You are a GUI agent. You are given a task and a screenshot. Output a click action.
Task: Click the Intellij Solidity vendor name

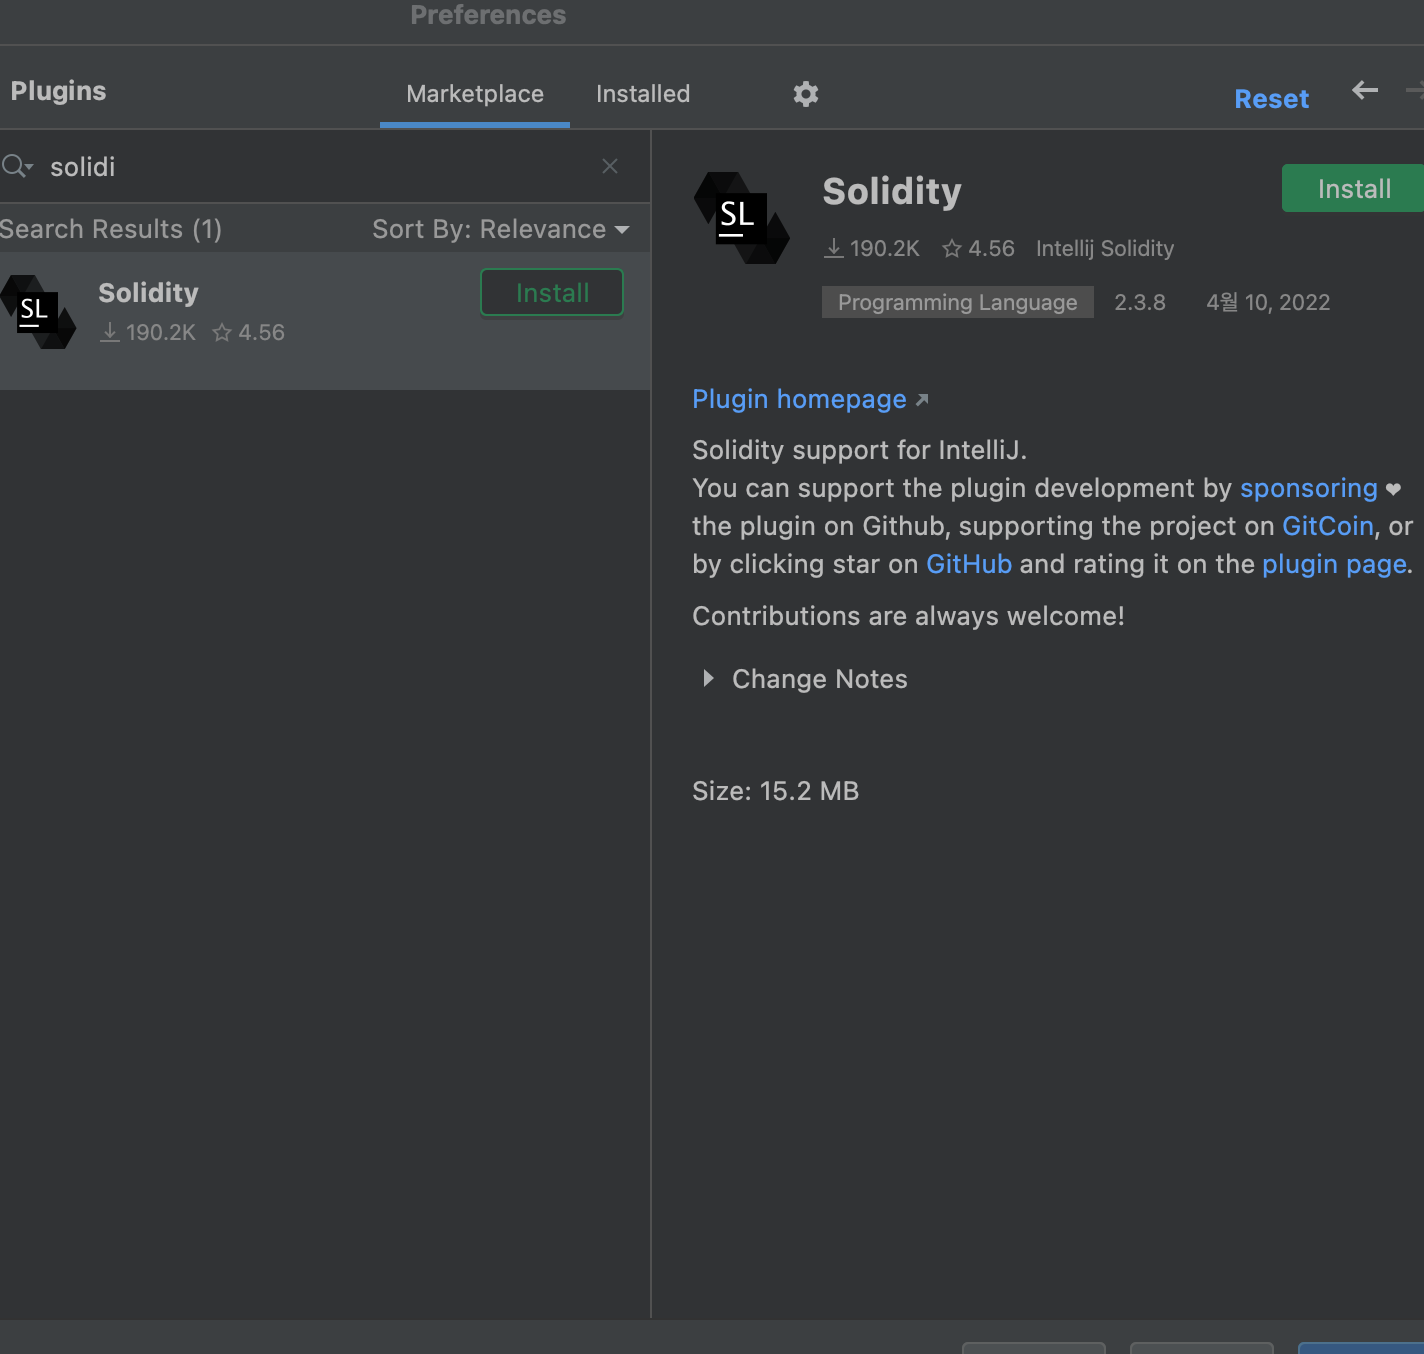(1105, 248)
